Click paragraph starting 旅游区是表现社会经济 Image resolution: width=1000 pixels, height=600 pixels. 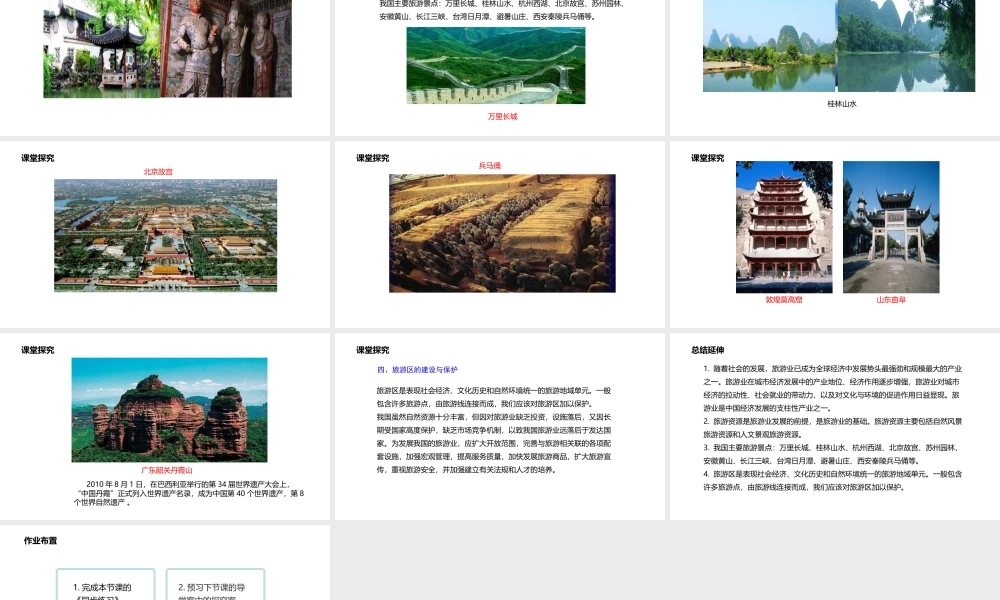(x=494, y=397)
